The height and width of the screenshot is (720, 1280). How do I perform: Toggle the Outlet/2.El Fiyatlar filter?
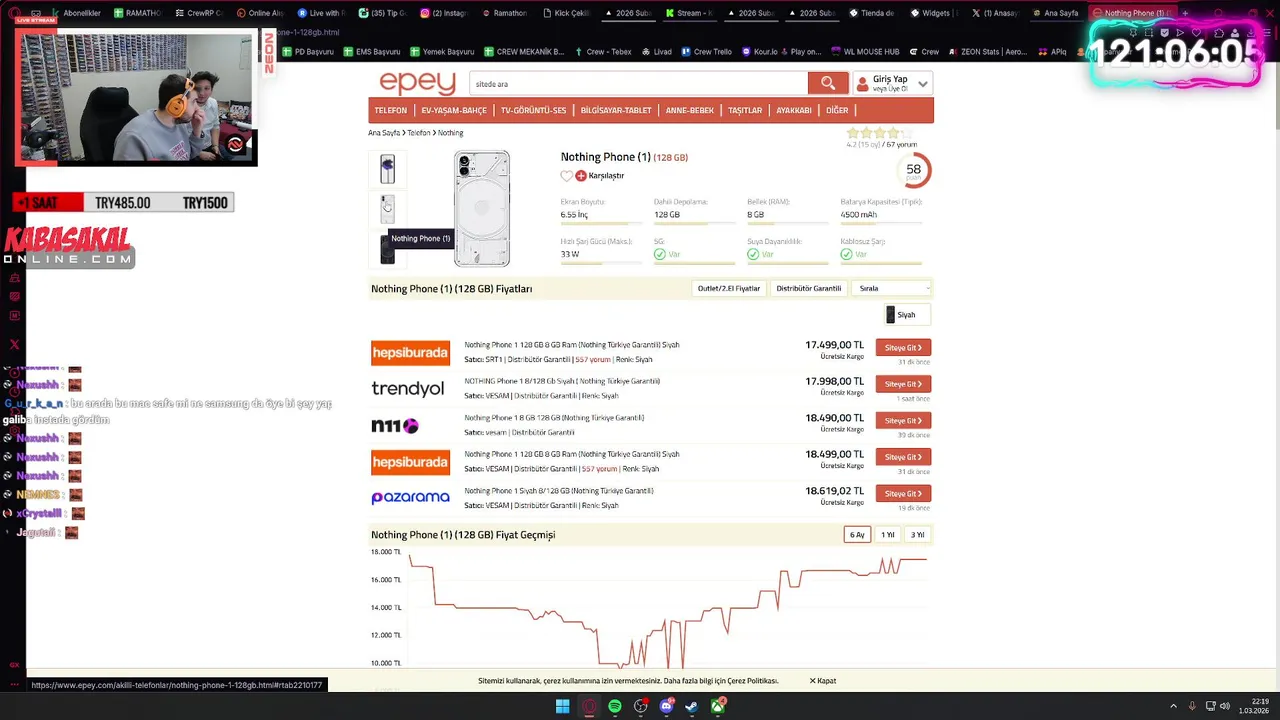point(729,288)
